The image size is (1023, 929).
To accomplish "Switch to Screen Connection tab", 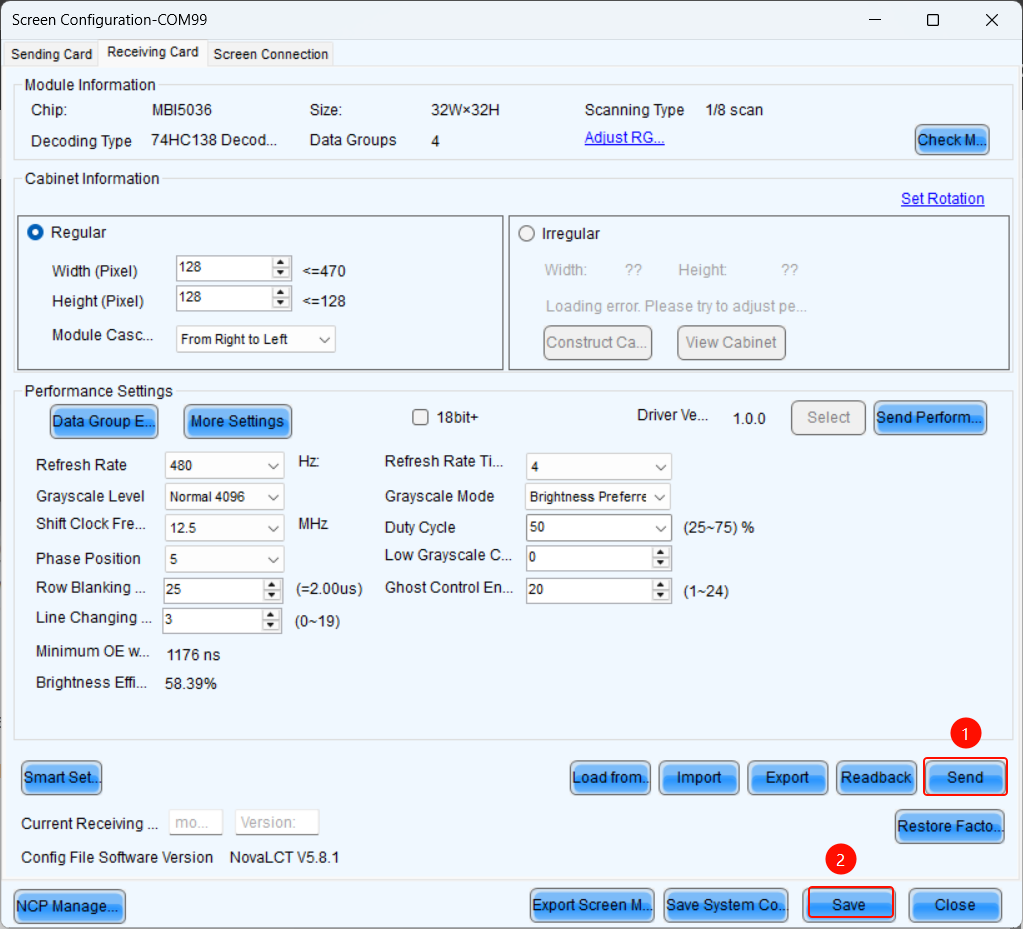I will point(271,54).
